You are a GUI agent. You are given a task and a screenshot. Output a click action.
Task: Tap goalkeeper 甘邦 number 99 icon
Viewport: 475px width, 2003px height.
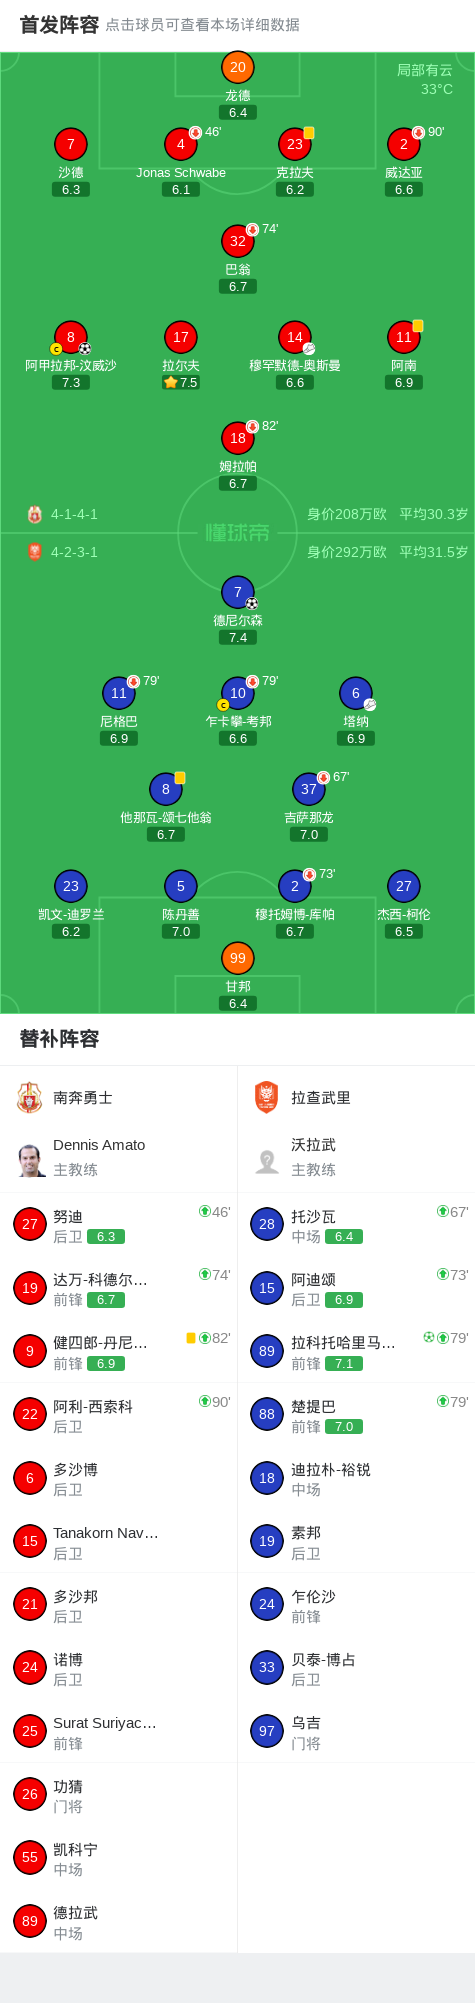tap(238, 958)
